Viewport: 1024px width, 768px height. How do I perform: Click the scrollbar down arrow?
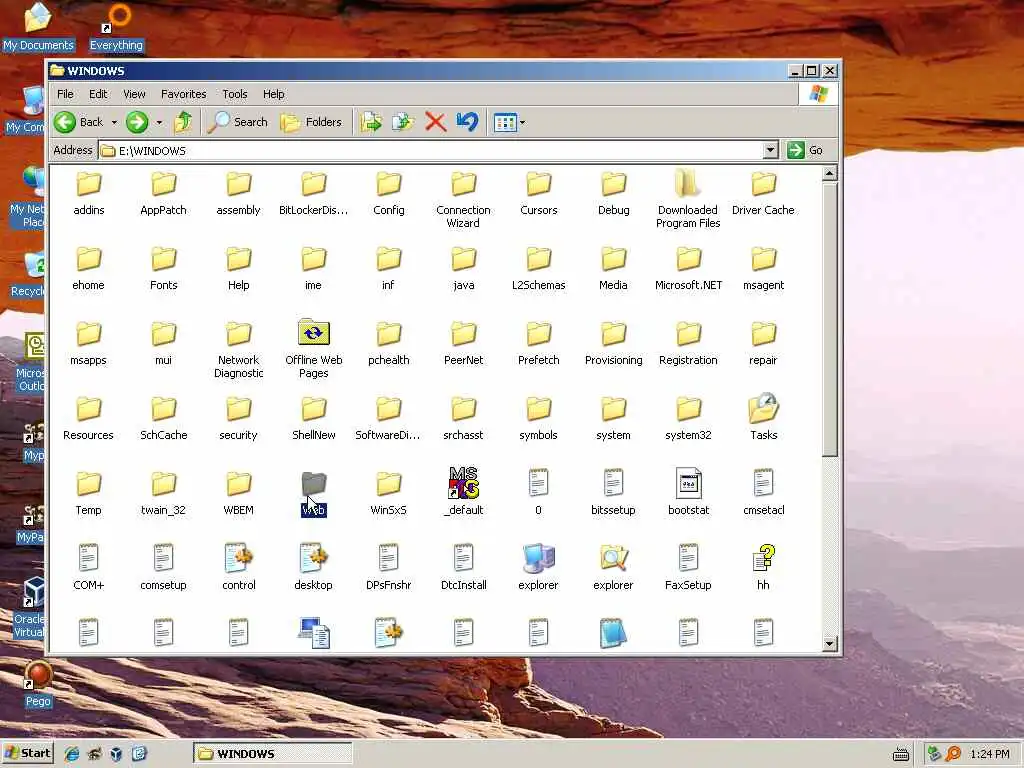point(829,643)
